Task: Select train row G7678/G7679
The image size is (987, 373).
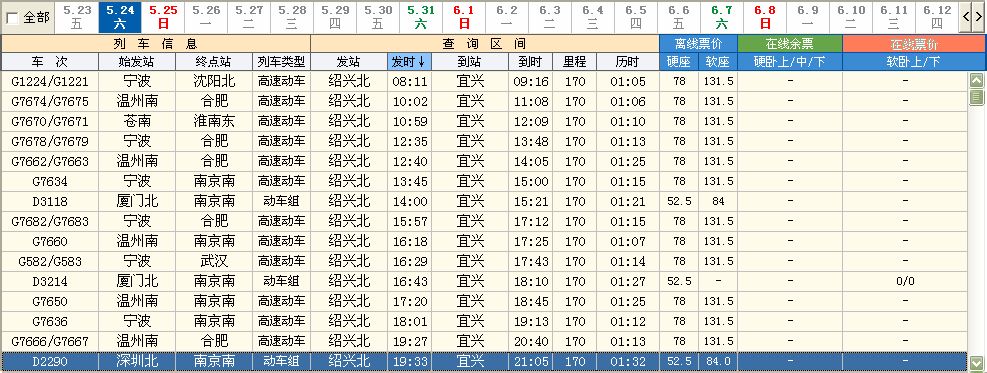Action: tap(484, 141)
